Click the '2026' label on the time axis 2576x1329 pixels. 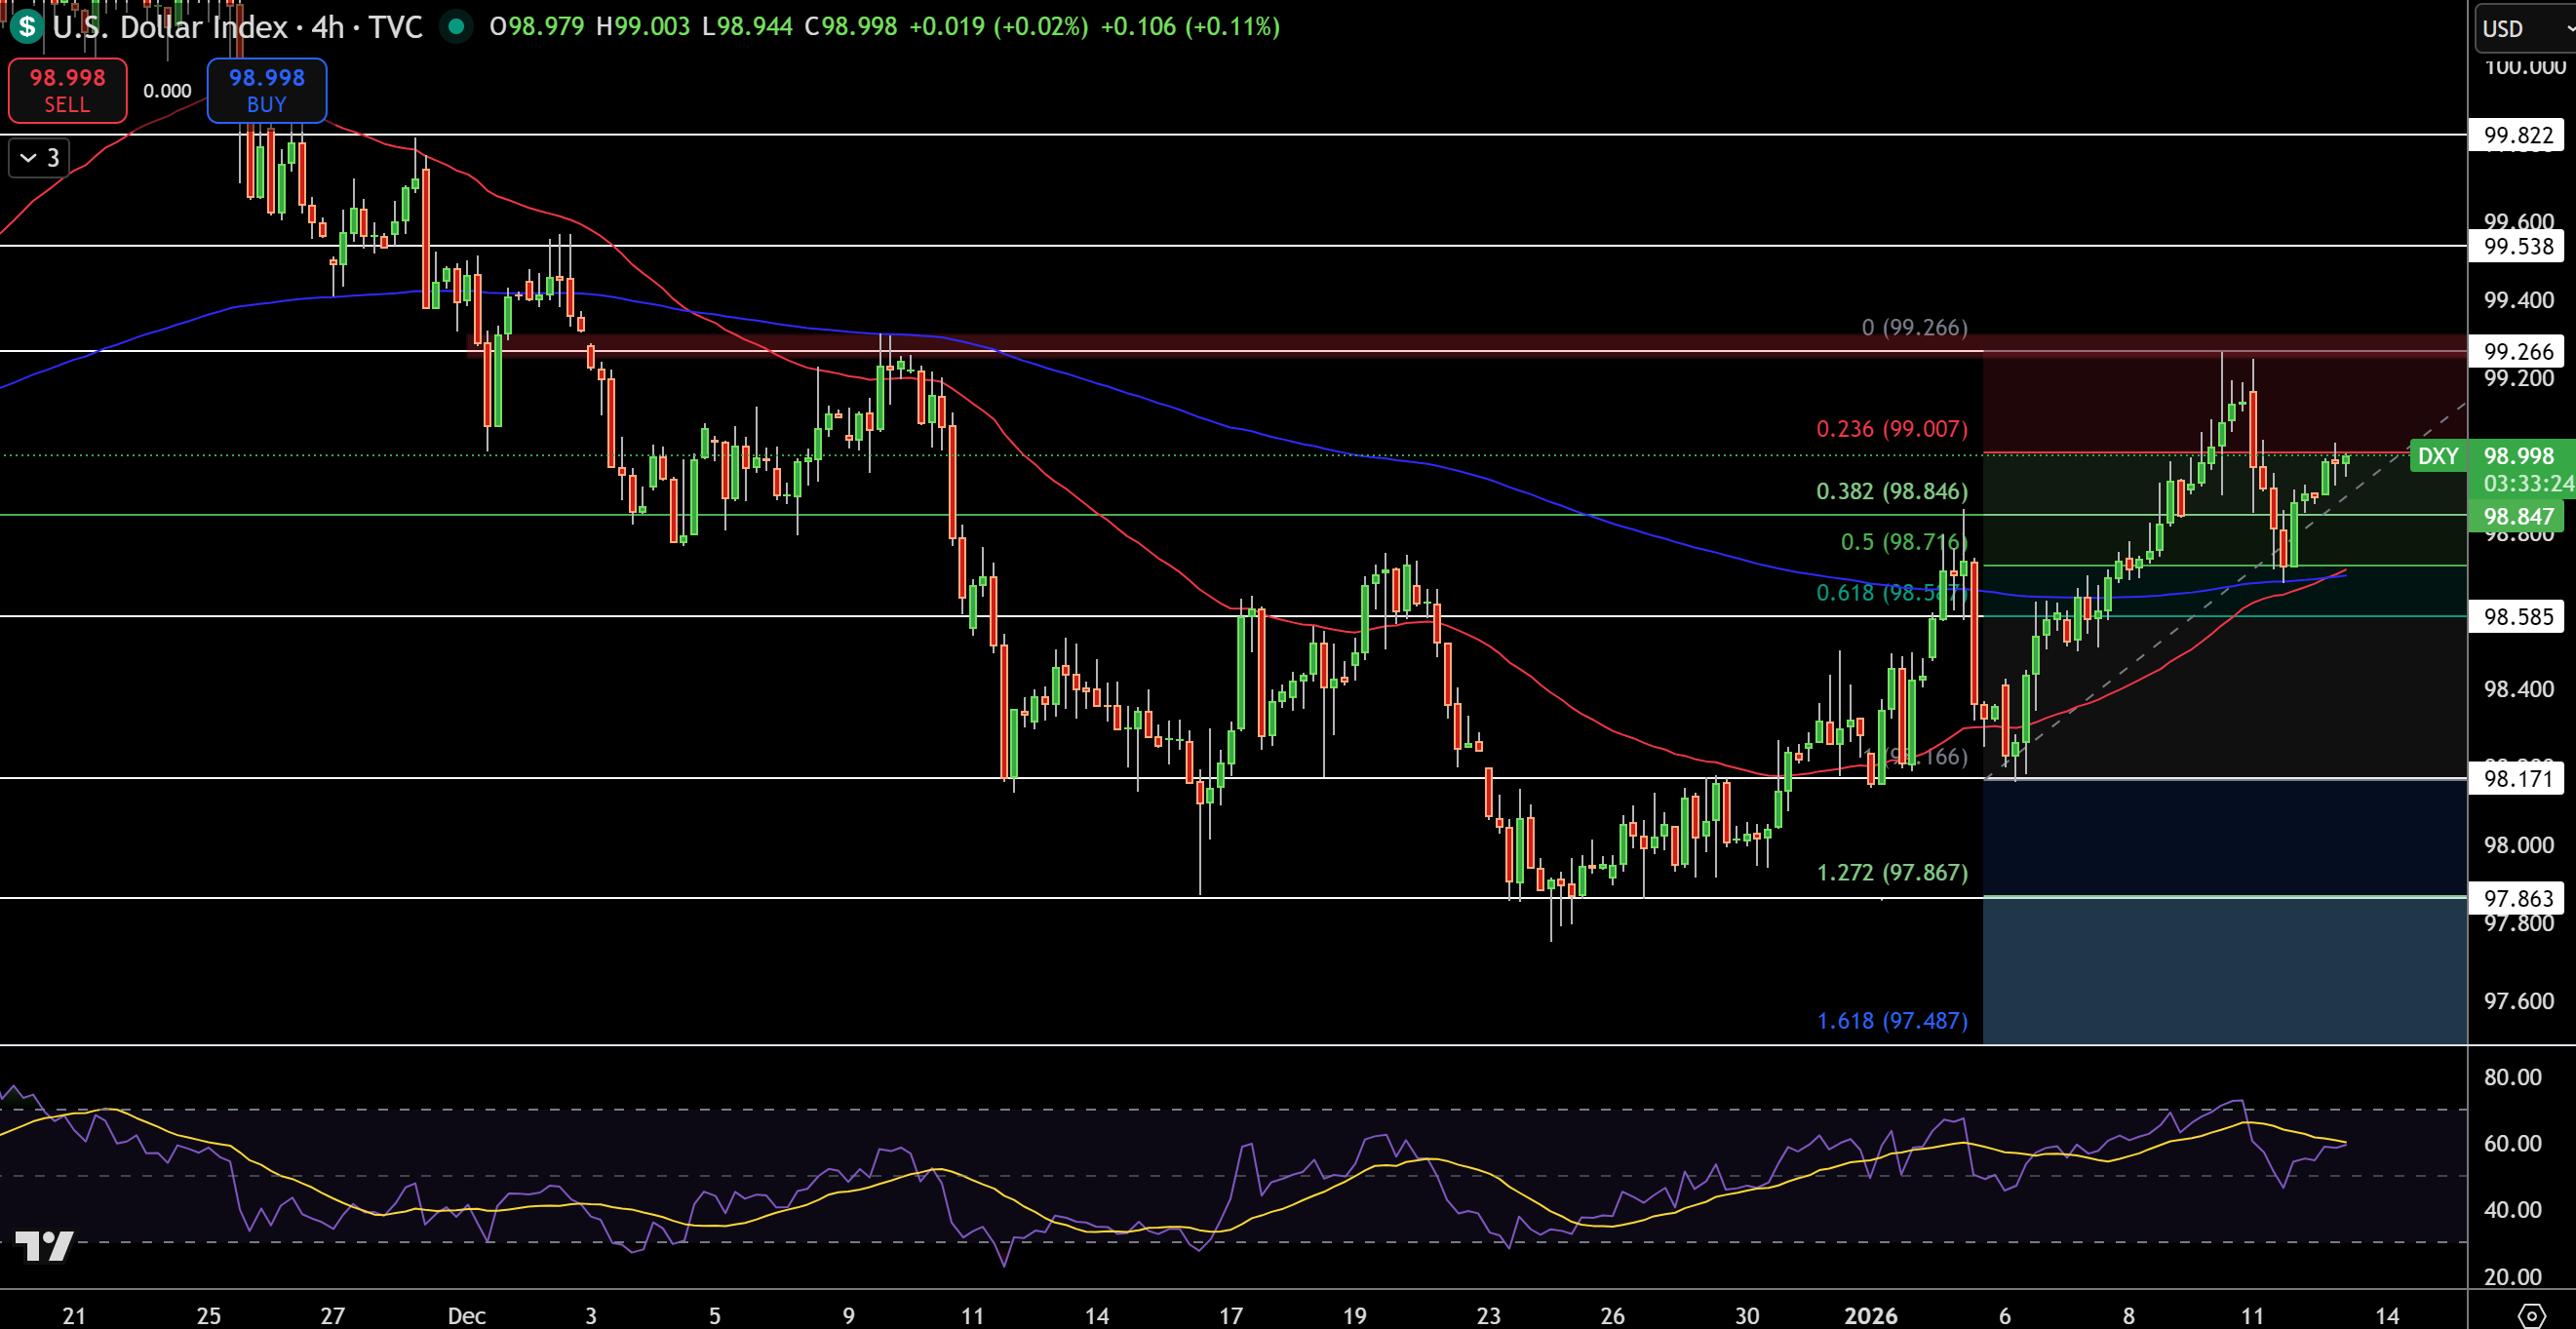click(x=1871, y=1317)
